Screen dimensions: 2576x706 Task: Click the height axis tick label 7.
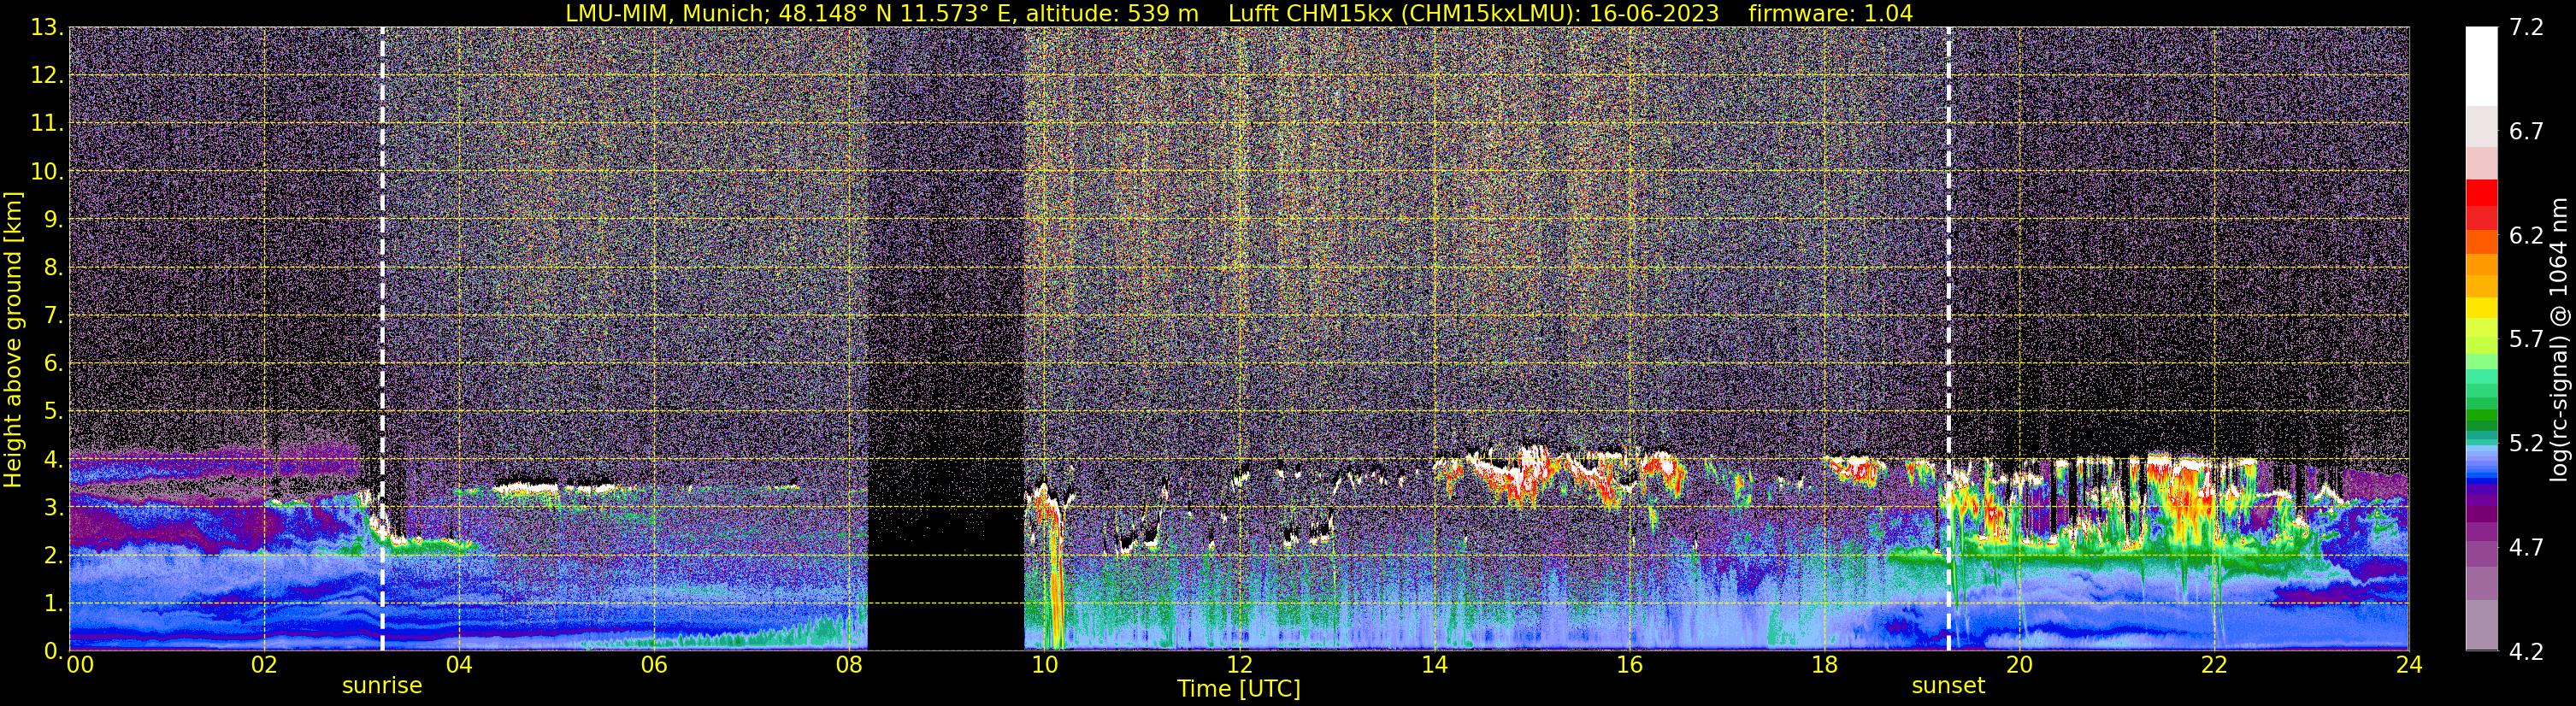coord(52,316)
